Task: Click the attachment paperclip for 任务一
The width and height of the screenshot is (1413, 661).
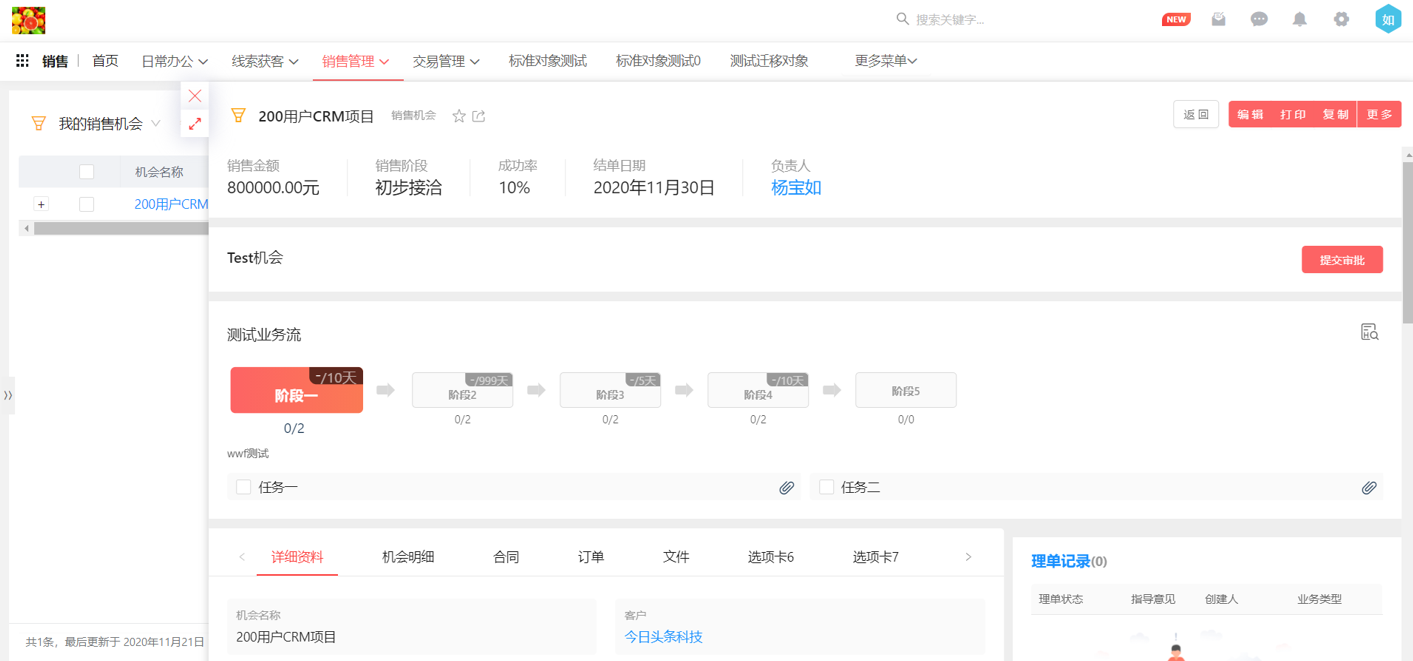Action: click(x=787, y=488)
